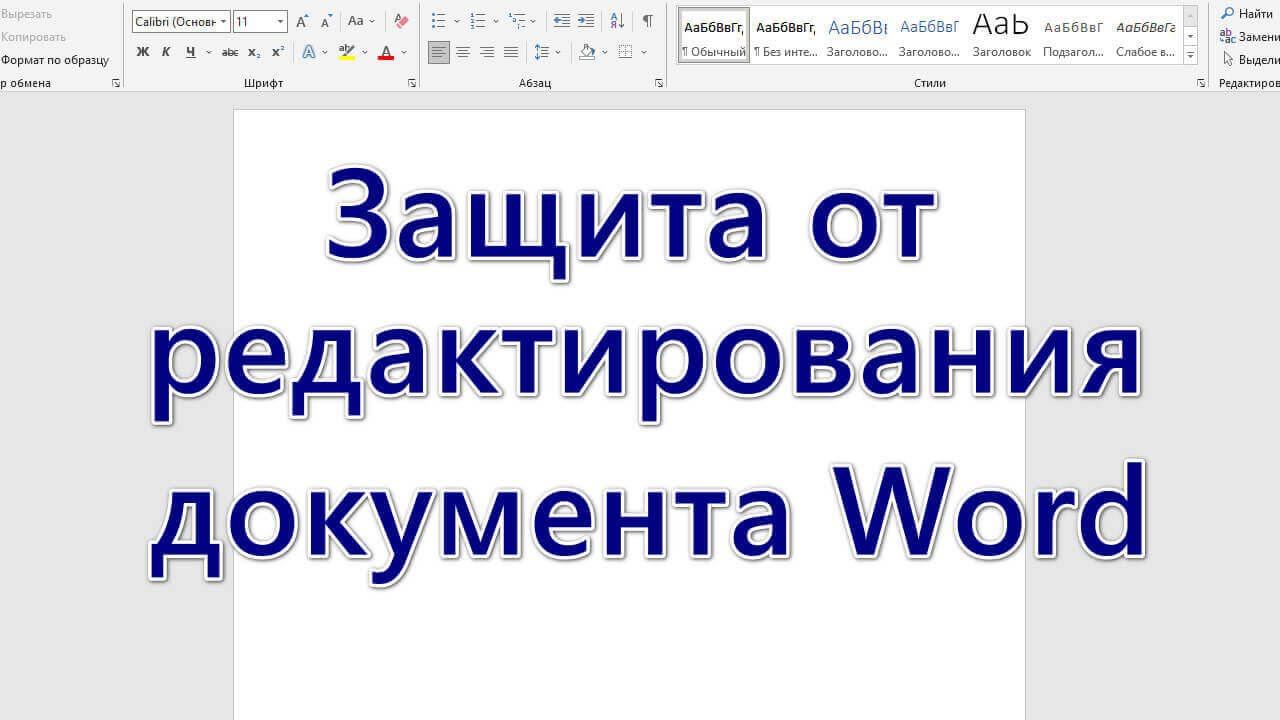The width and height of the screenshot is (1280, 720).
Task: Align the text to the right
Action: [487, 52]
